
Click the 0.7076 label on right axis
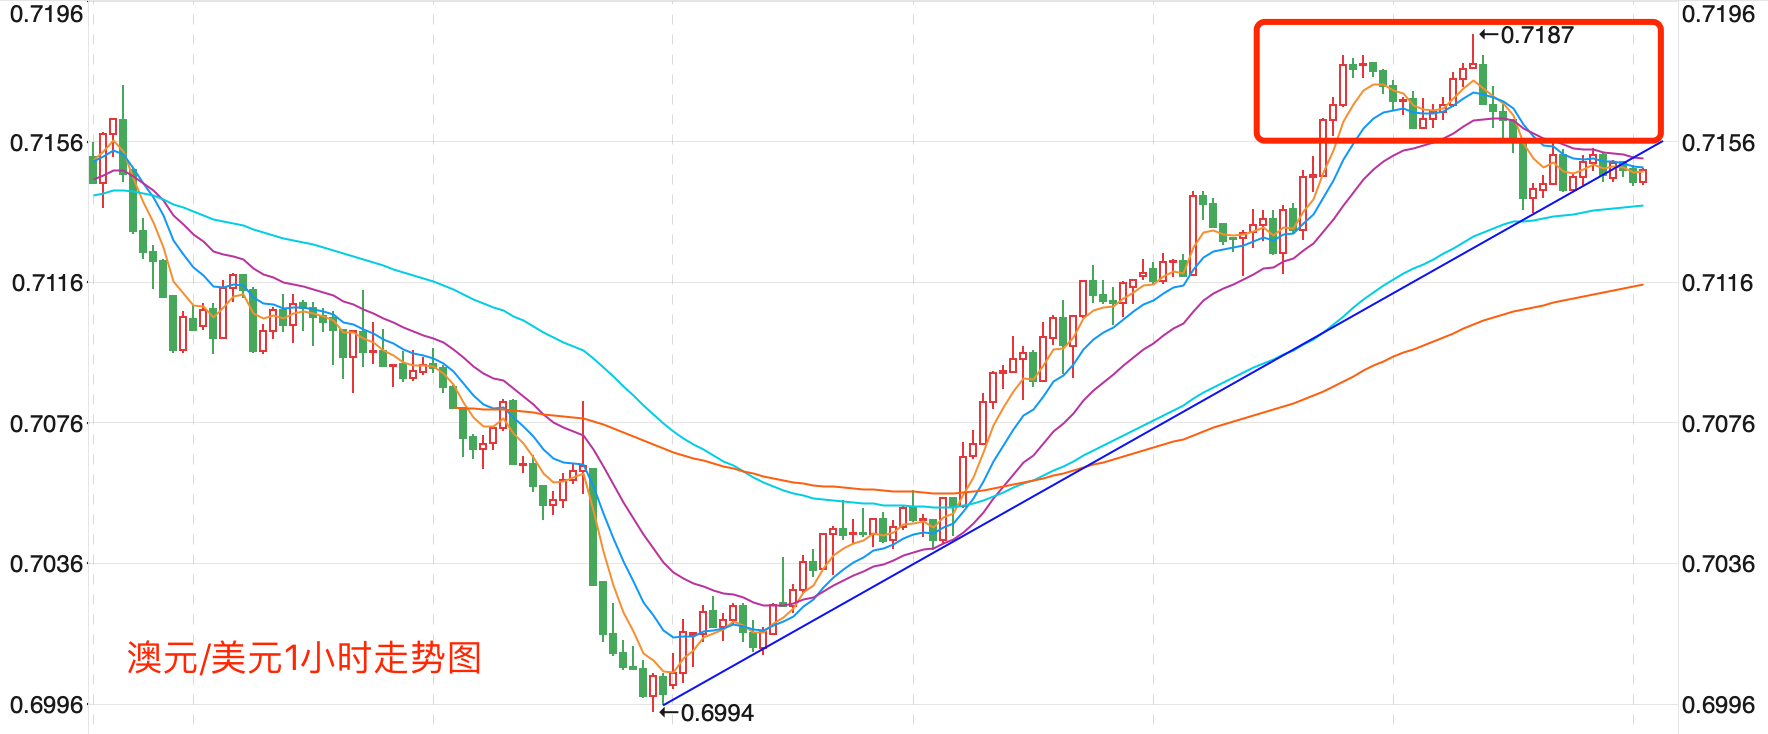tap(1718, 424)
